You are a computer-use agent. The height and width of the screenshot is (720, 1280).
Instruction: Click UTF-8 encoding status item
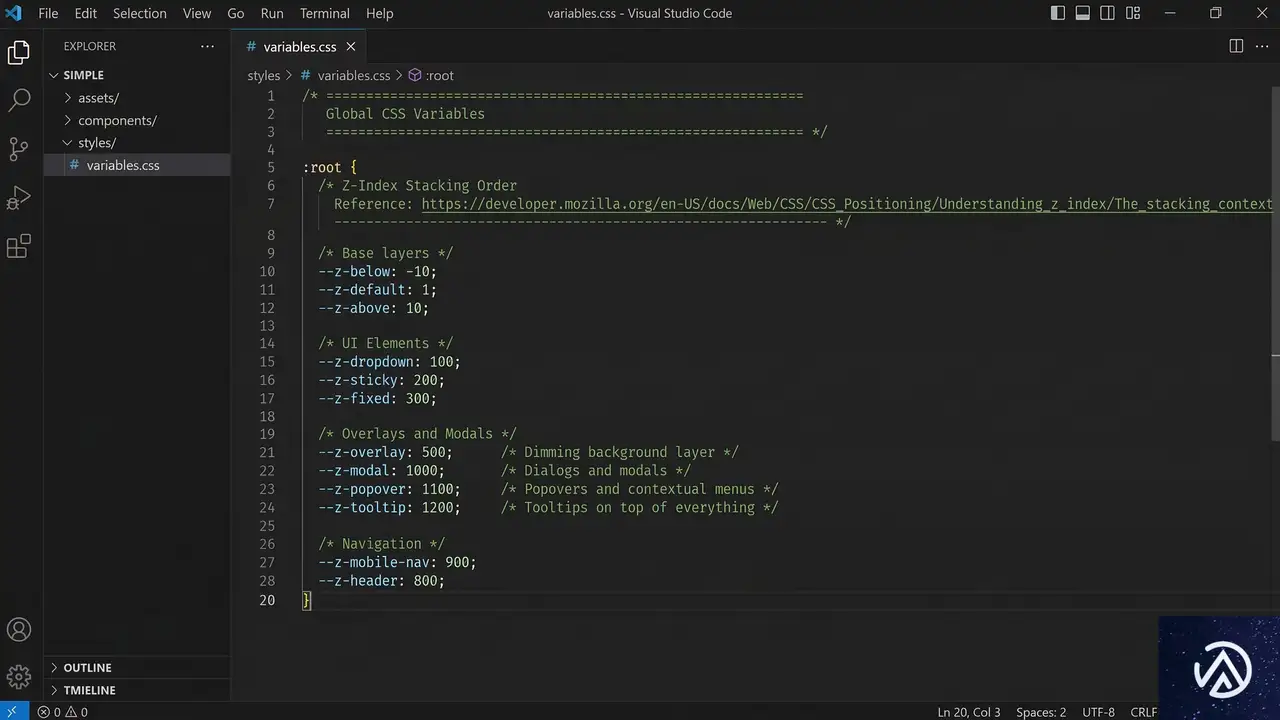(1098, 712)
